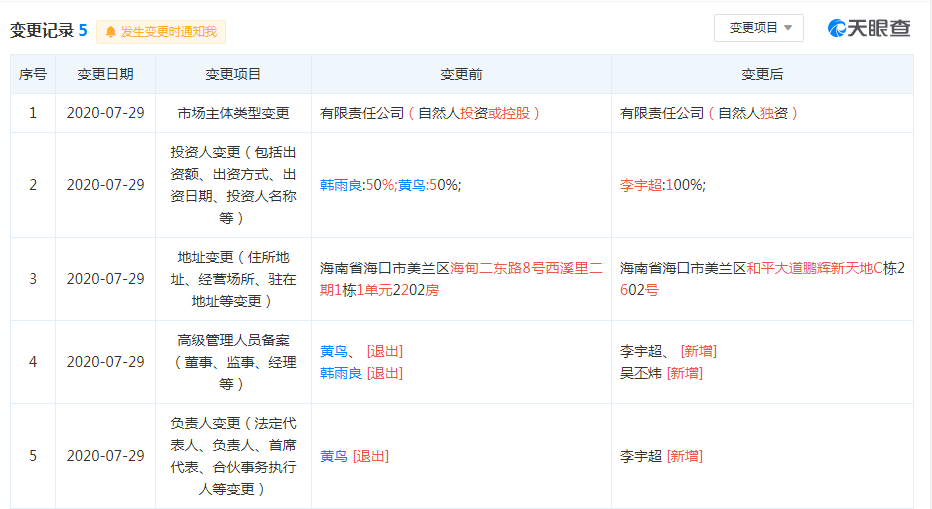The image size is (932, 509).
Task: Click the 变更后 column header
Action: point(762,74)
